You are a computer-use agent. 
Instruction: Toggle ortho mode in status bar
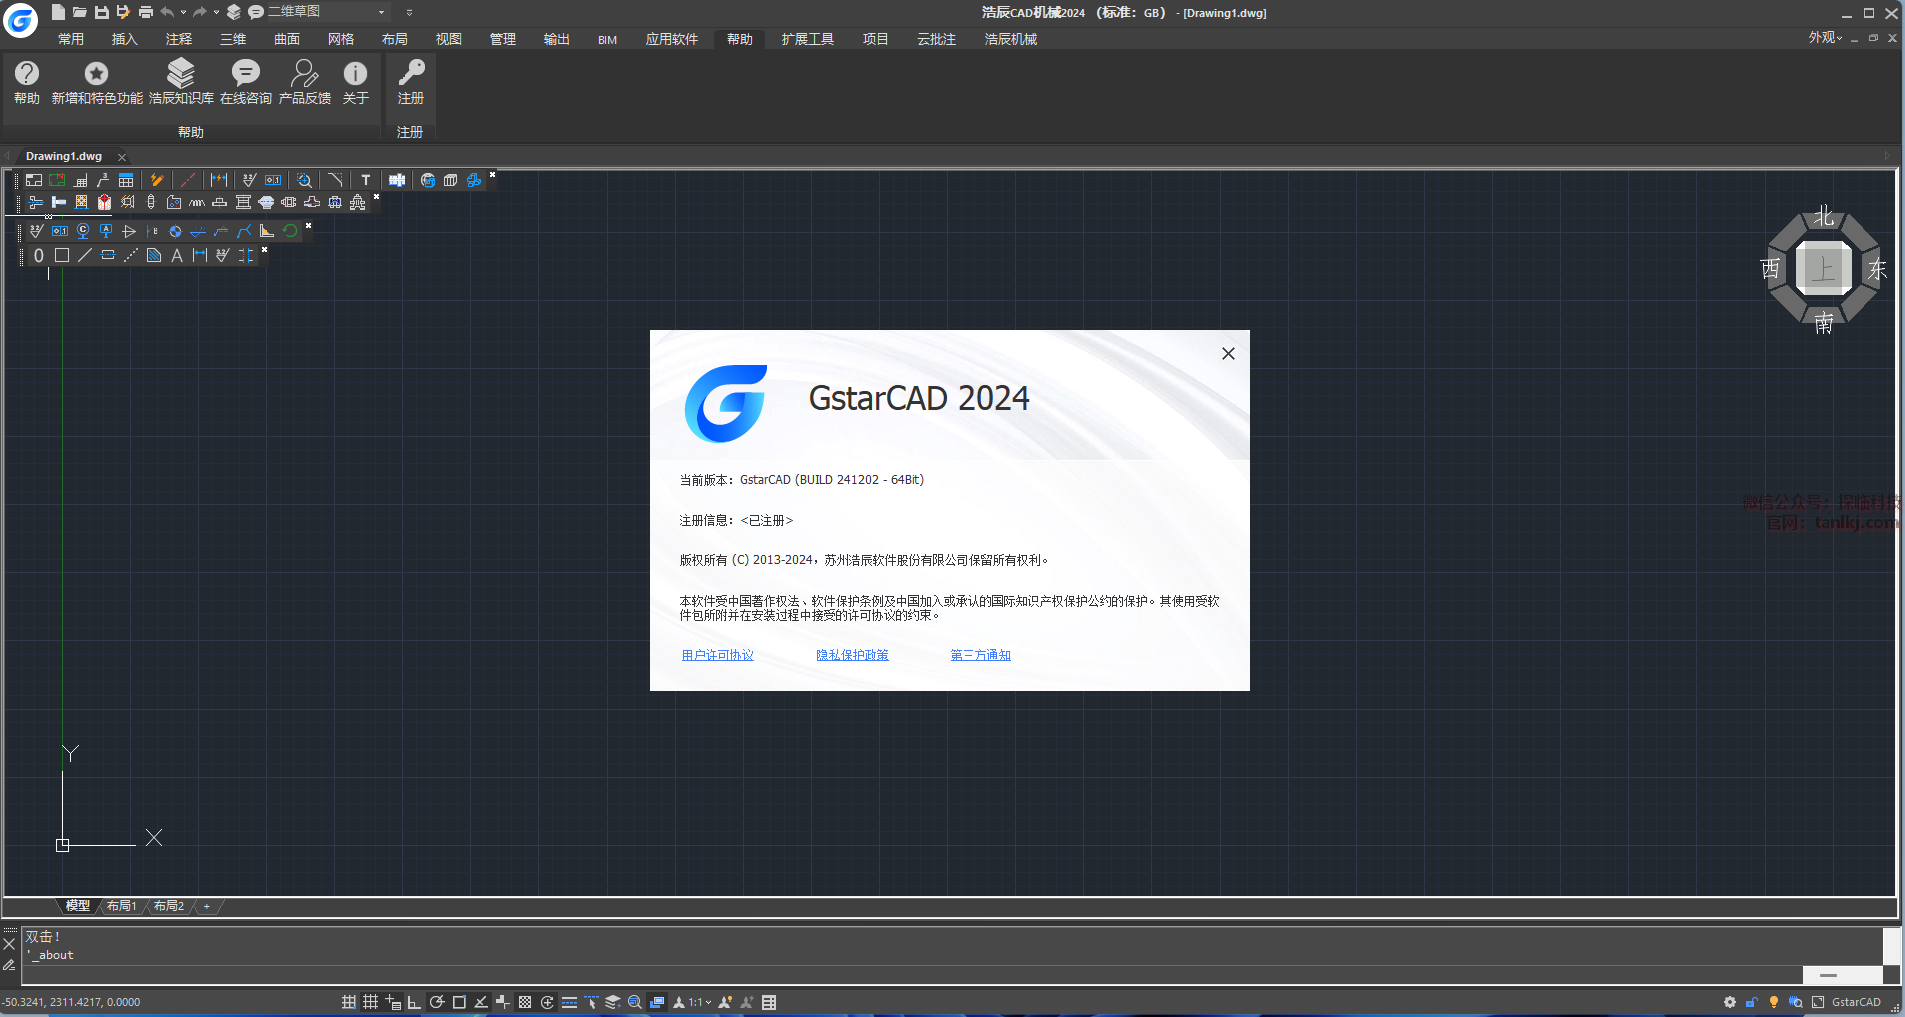pyautogui.click(x=414, y=1002)
